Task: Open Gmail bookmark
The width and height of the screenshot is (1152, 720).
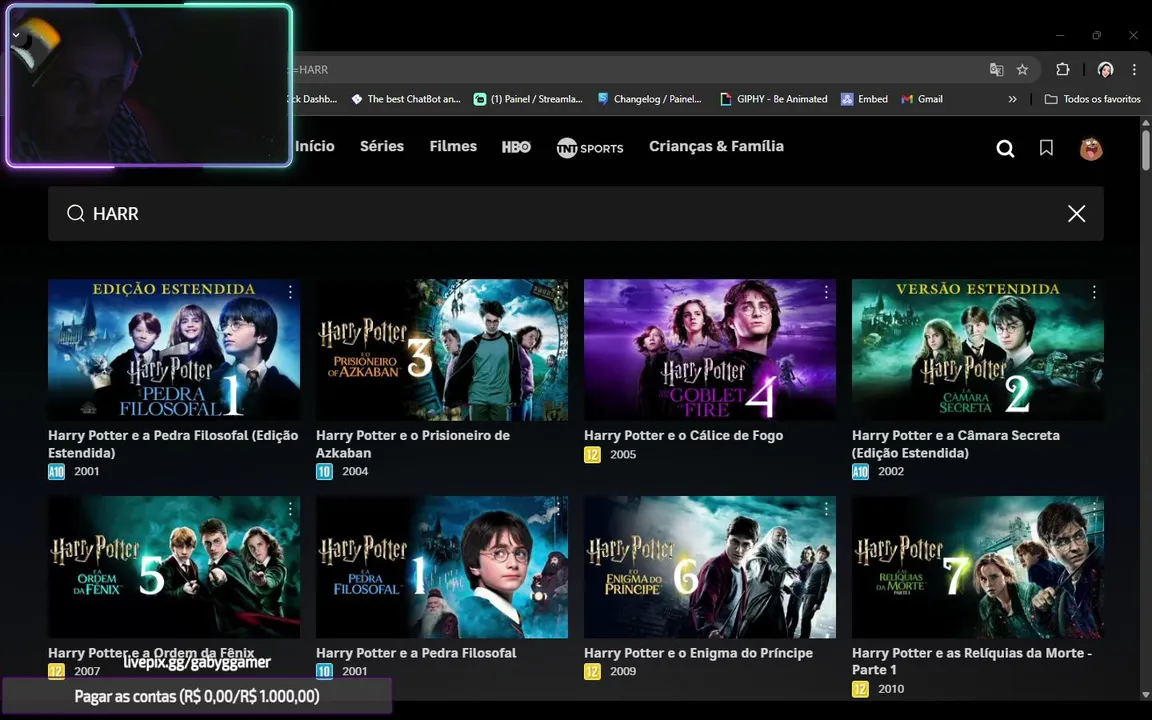Action: tap(922, 99)
